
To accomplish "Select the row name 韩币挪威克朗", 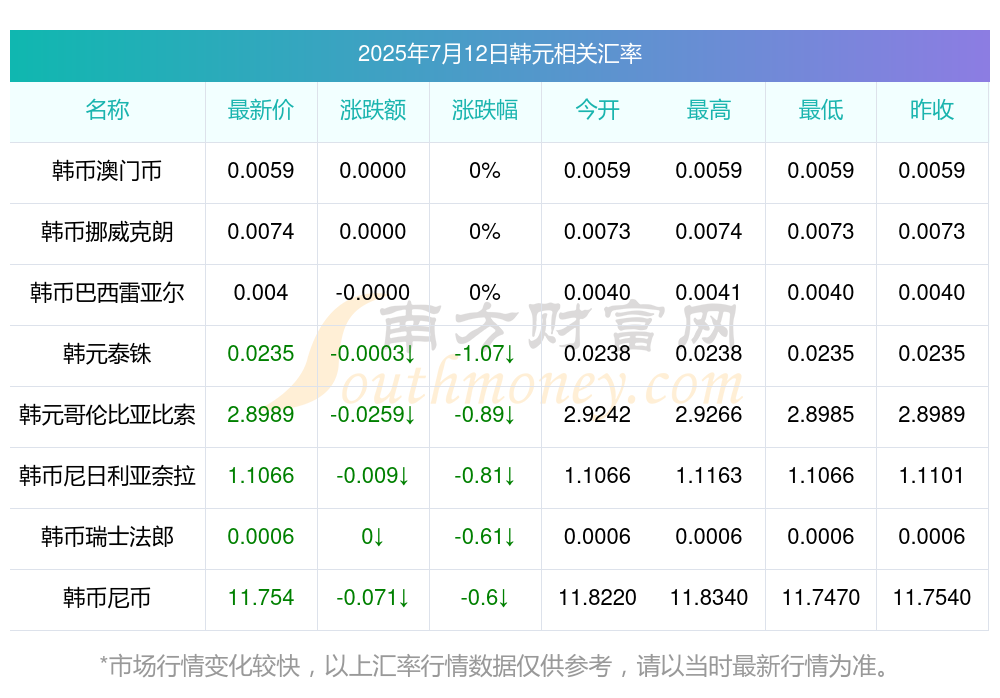I will 107,232.
